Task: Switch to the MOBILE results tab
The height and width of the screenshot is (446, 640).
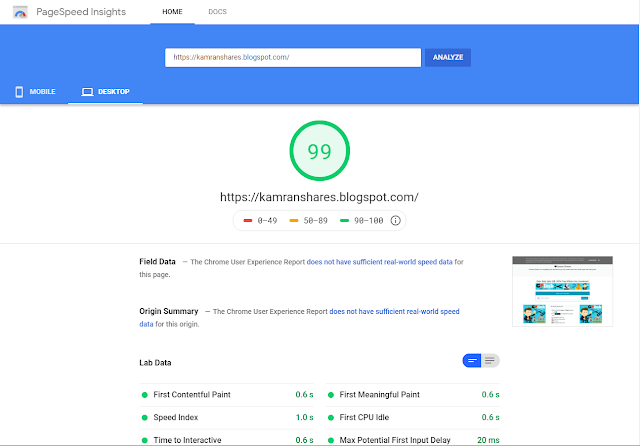Action: 35,92
